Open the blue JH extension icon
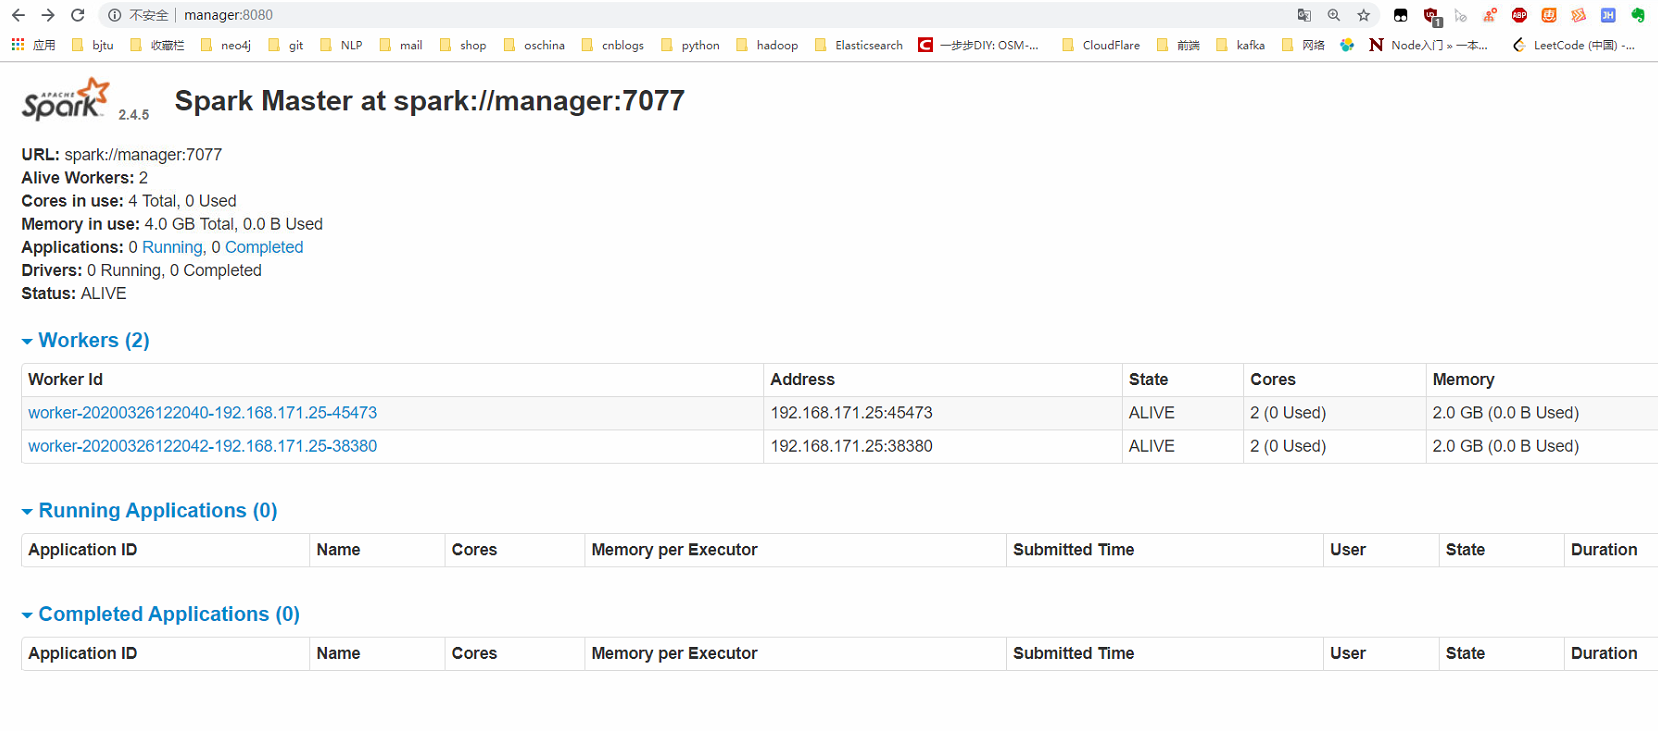1658x731 pixels. [1608, 15]
